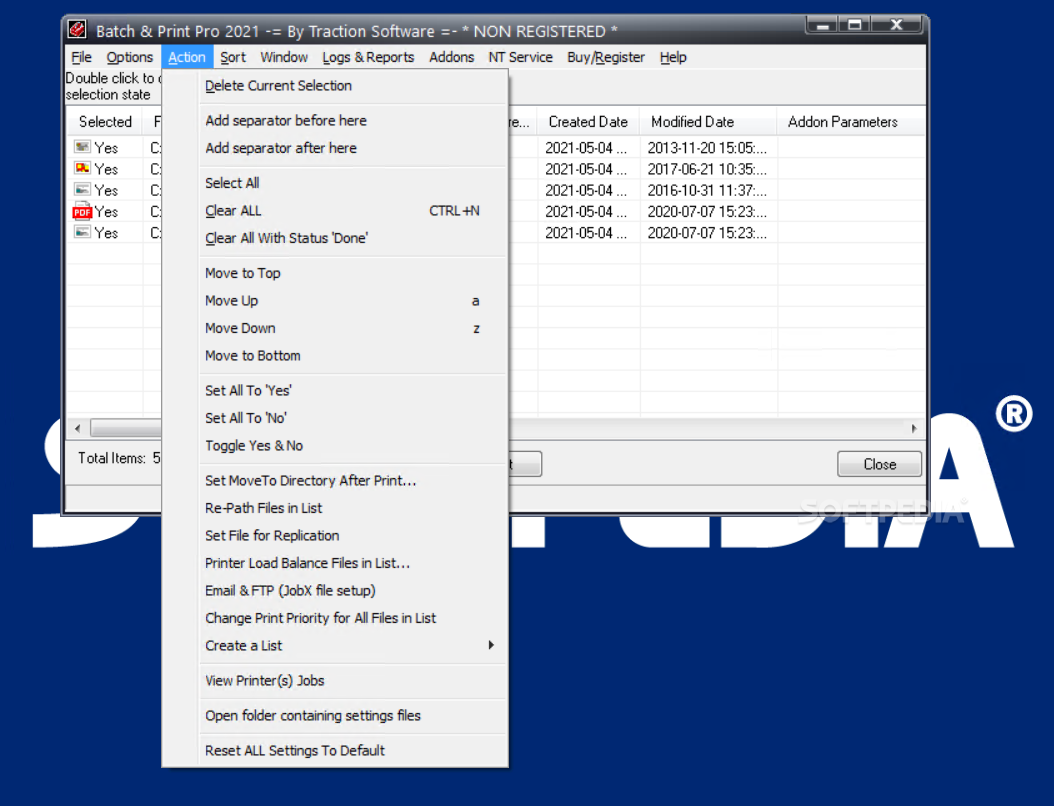Choose Toggle Yes & No

coord(335,446)
